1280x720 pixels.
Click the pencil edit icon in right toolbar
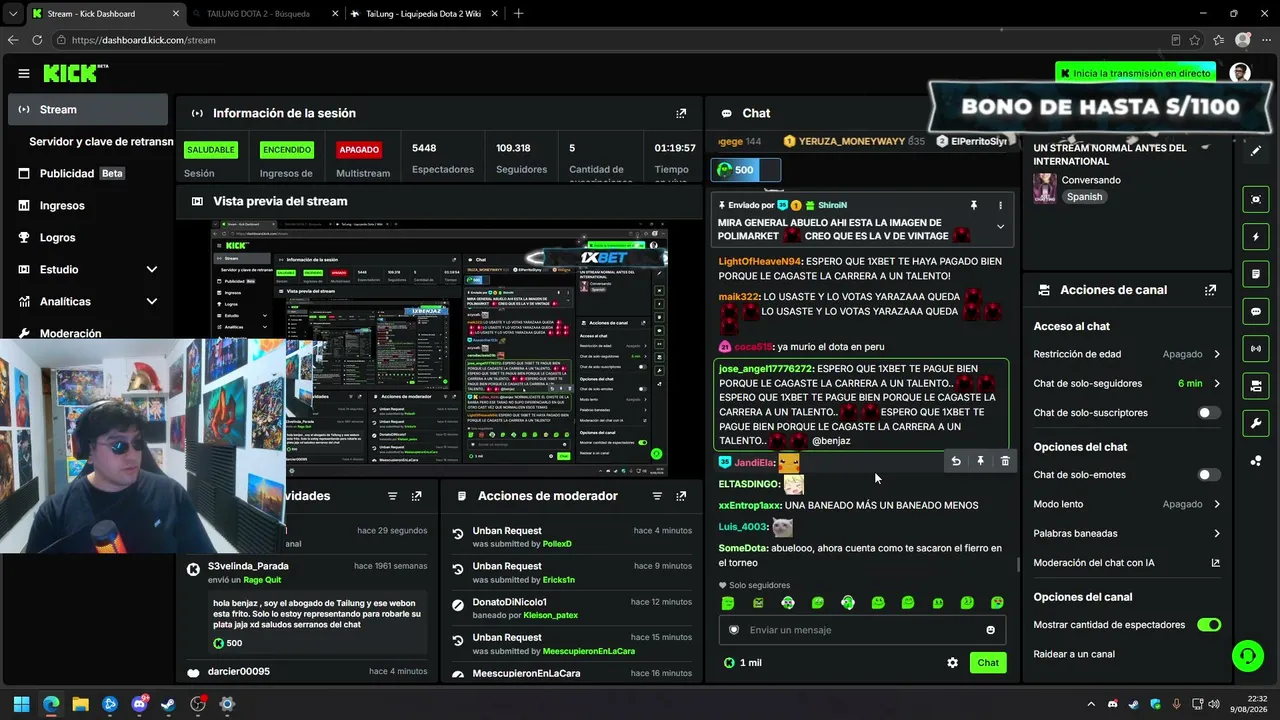(x=1256, y=151)
